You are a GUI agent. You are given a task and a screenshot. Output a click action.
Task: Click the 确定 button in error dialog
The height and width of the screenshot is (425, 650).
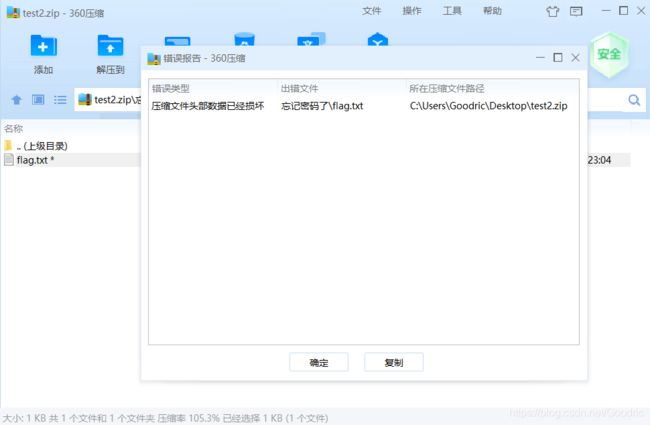pyautogui.click(x=319, y=362)
